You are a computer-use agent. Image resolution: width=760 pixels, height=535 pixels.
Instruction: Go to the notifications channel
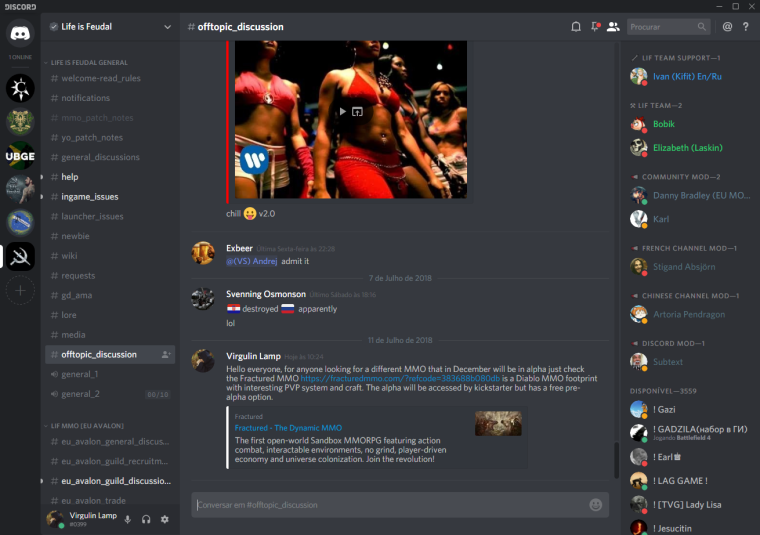[110, 98]
